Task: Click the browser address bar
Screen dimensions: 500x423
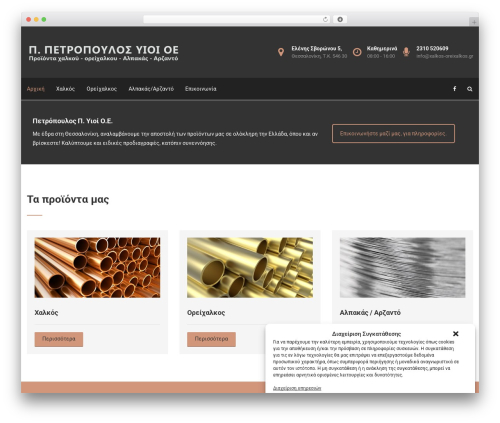Action: coord(236,19)
